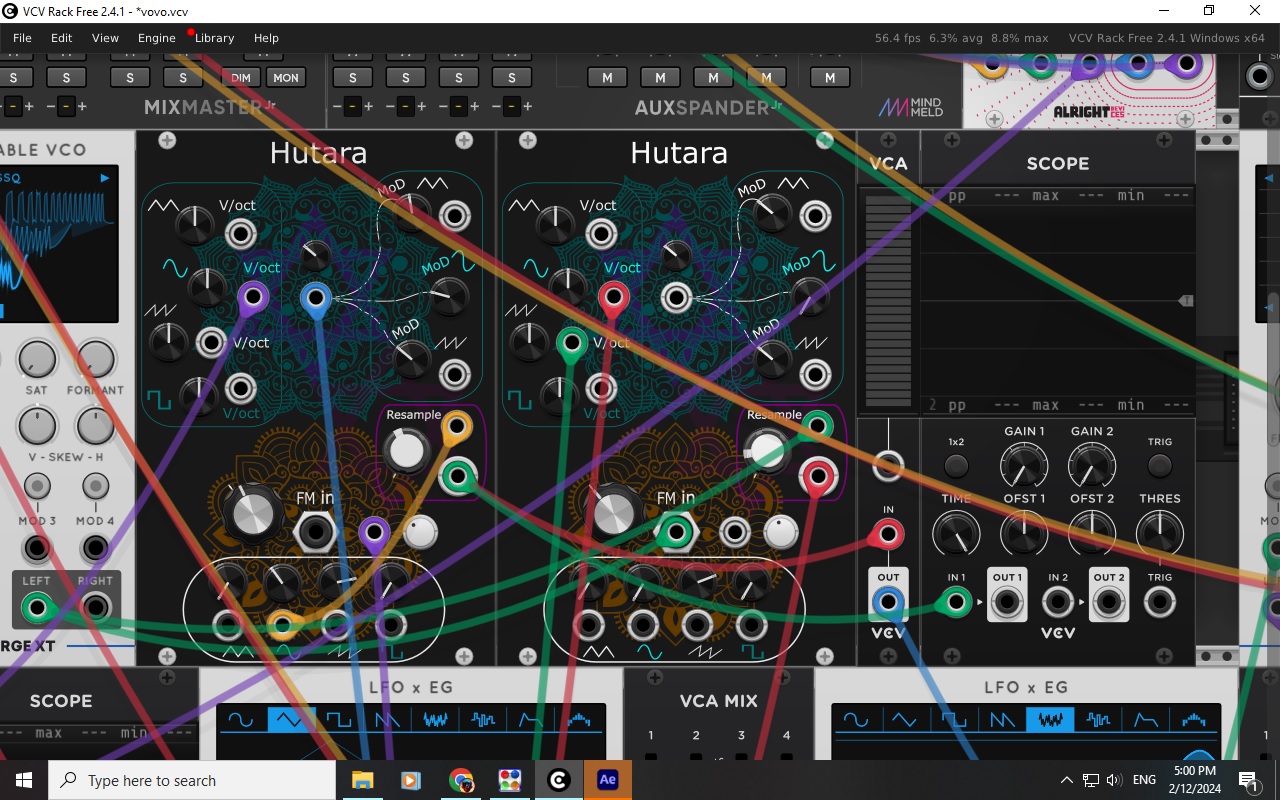Screen dimensions: 1280x800
Task: Open File Explorer from the taskbar
Action: [x=362, y=780]
